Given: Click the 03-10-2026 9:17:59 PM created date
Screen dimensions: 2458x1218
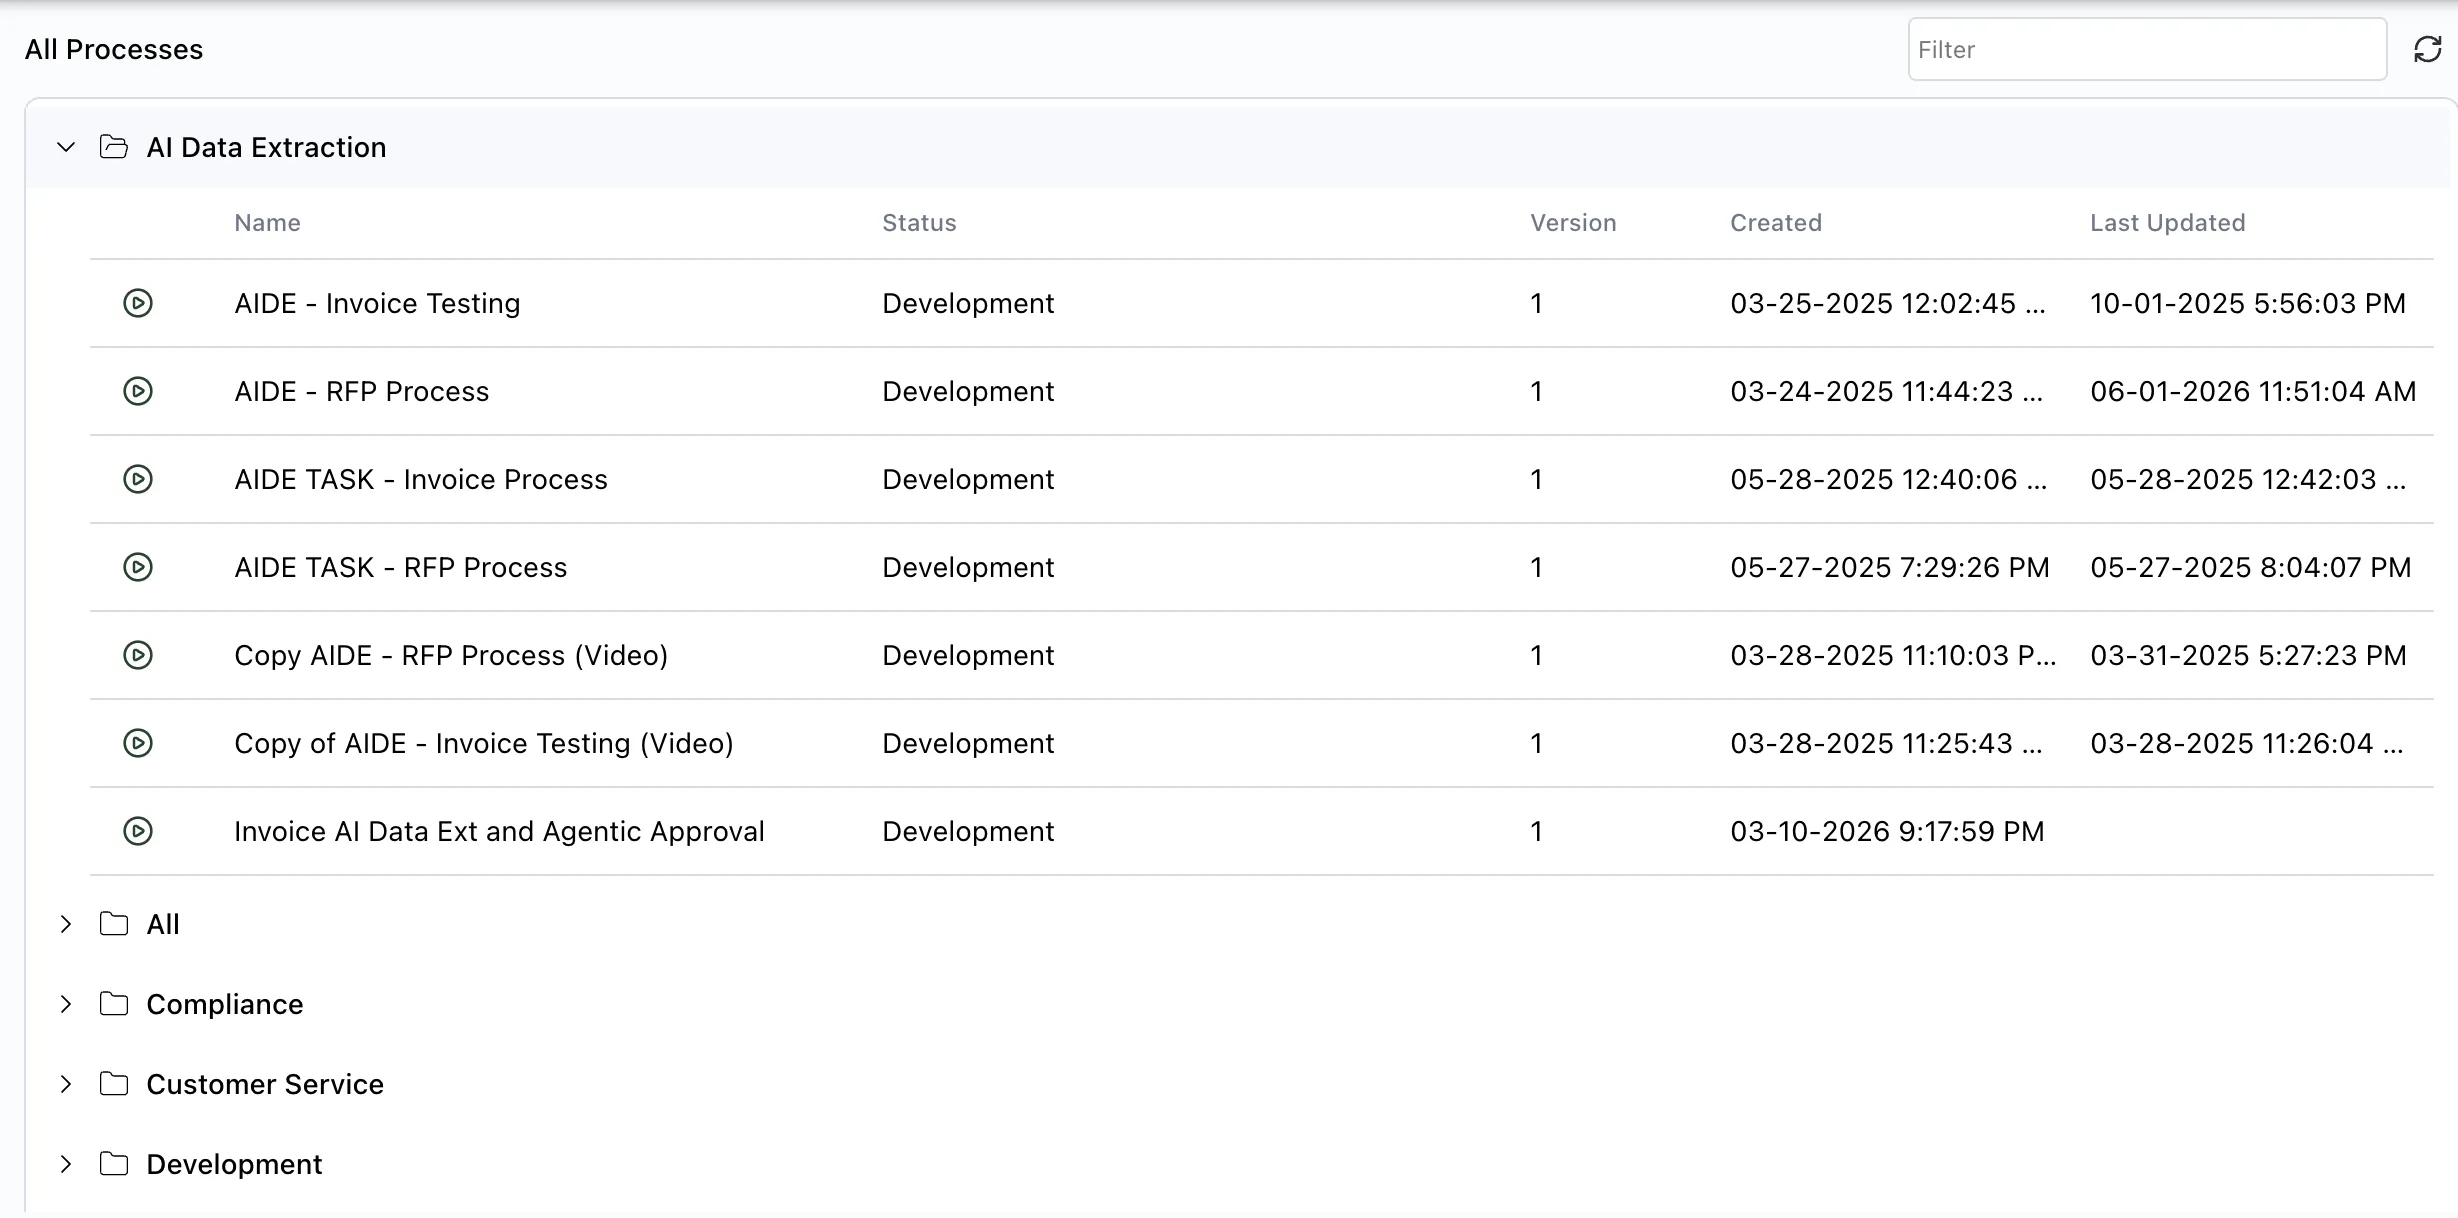Looking at the screenshot, I should [1887, 831].
